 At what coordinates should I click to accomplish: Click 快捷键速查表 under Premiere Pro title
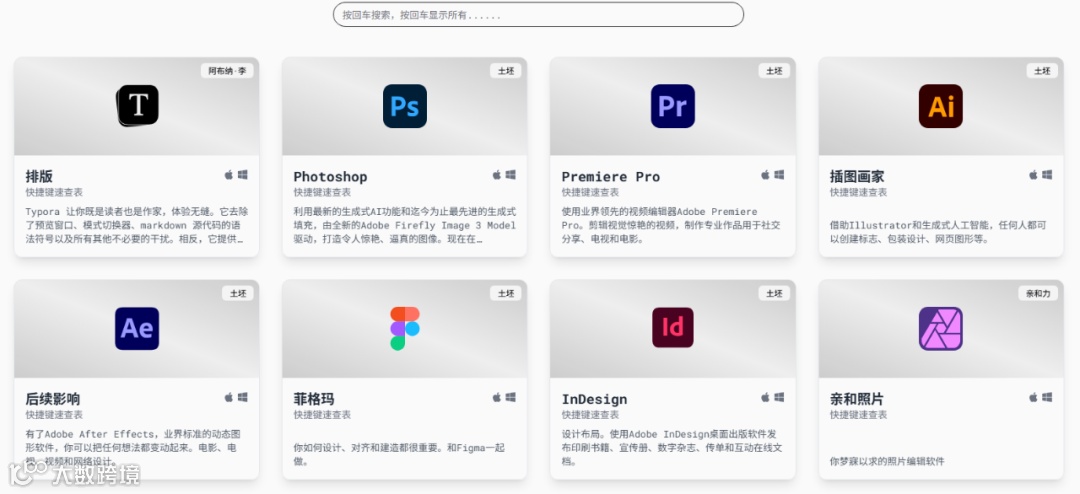tap(590, 192)
